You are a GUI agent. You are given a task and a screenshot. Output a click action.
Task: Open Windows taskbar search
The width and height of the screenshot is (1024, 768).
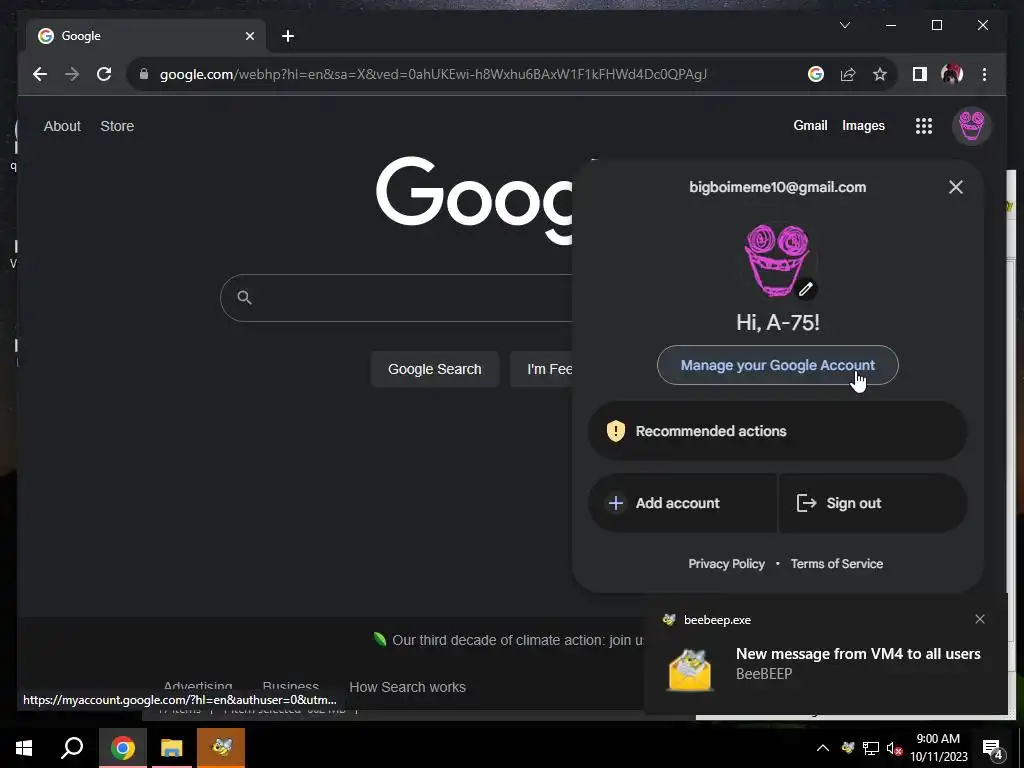[x=72, y=748]
